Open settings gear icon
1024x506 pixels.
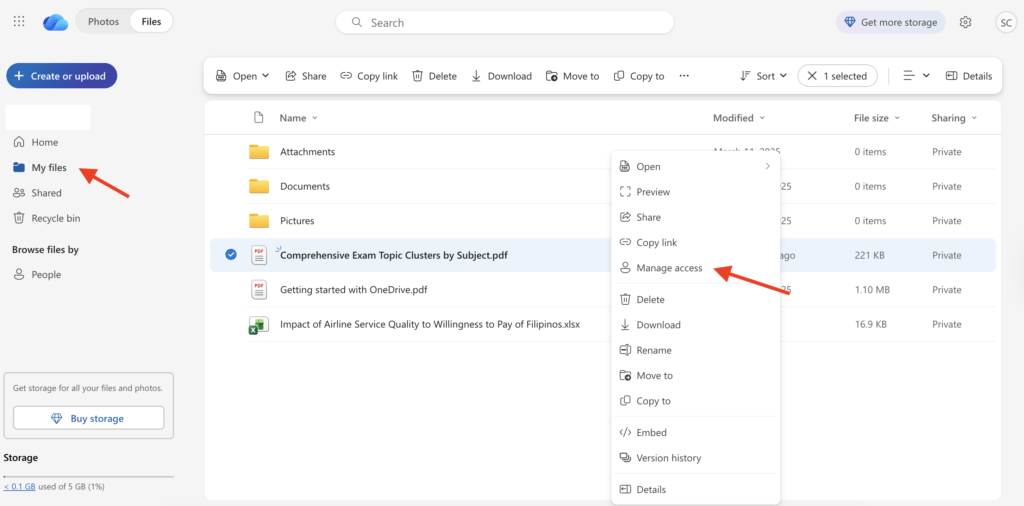(x=965, y=22)
